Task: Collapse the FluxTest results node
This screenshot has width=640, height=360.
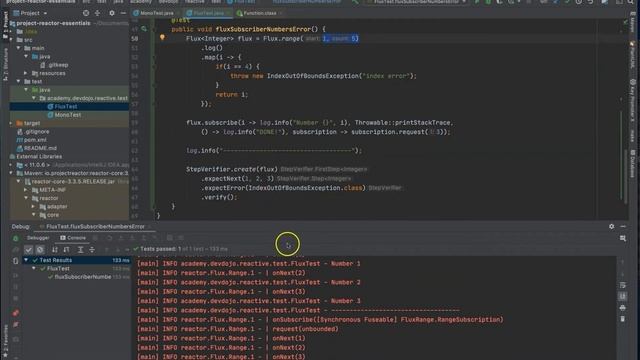Action: point(33,269)
